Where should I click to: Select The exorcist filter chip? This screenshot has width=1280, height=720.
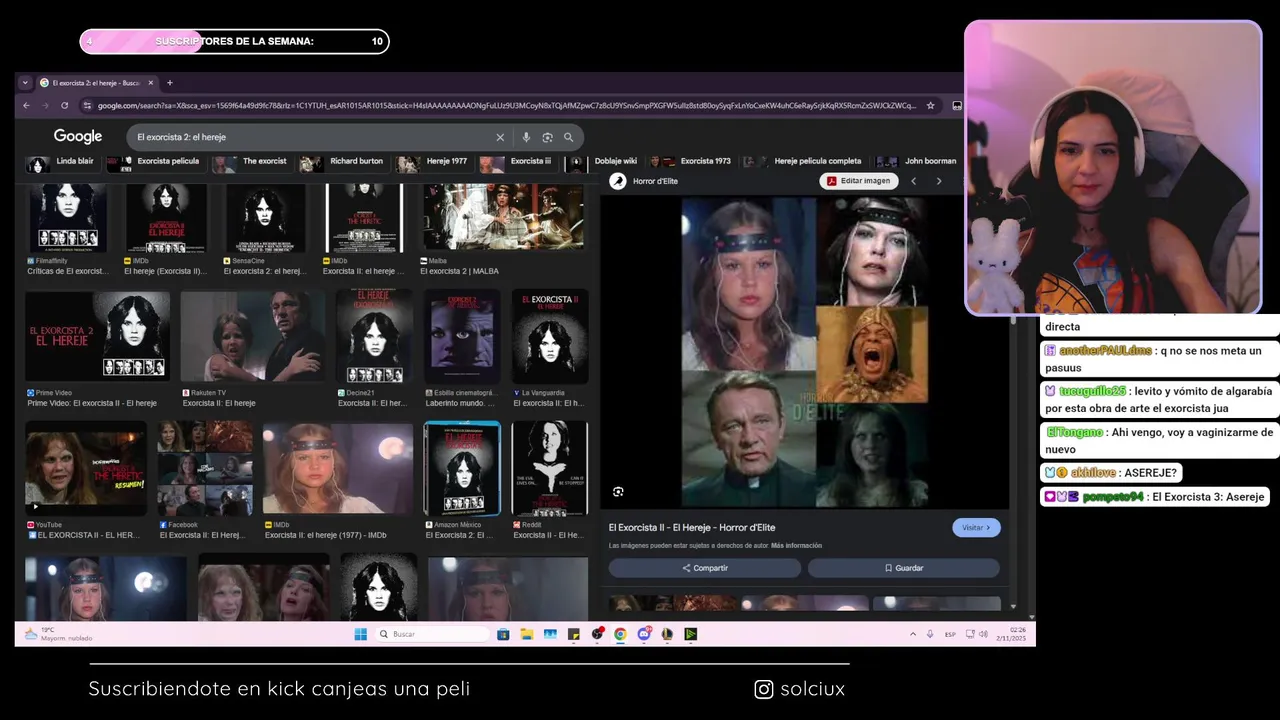coord(252,162)
